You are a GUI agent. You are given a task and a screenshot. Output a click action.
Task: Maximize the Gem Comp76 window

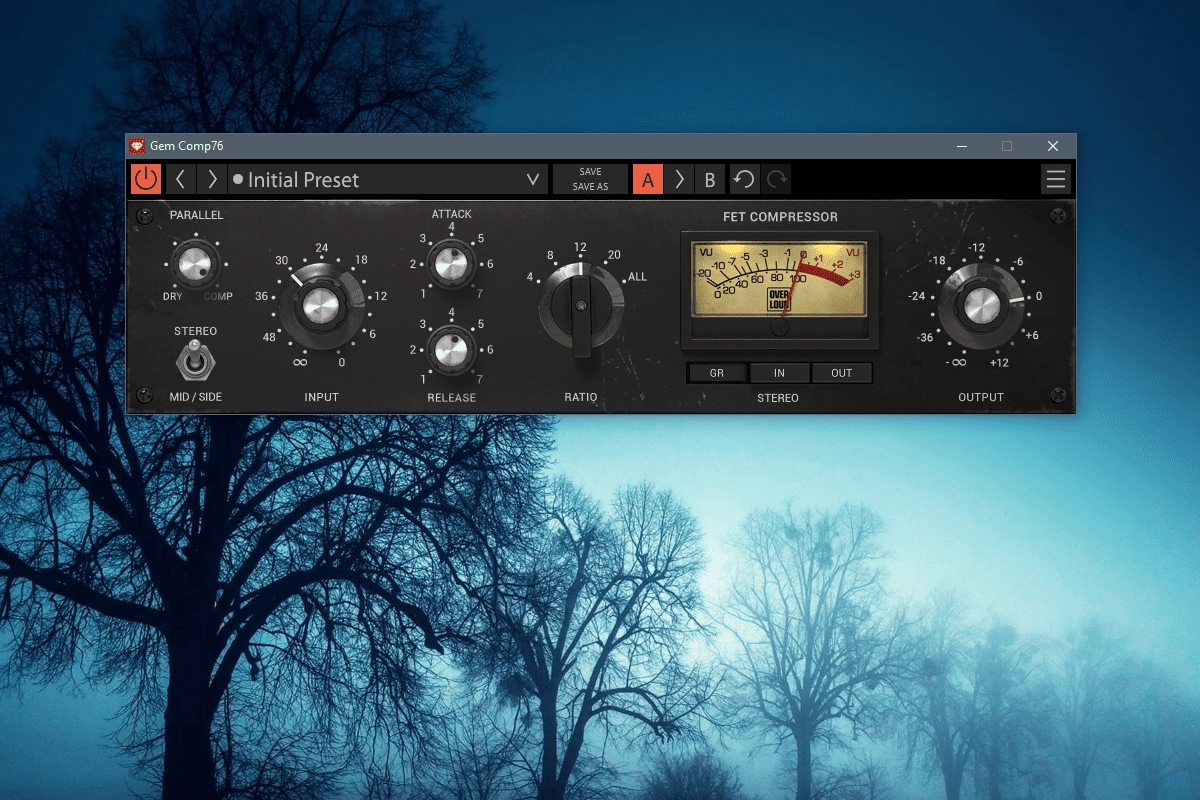(1007, 146)
